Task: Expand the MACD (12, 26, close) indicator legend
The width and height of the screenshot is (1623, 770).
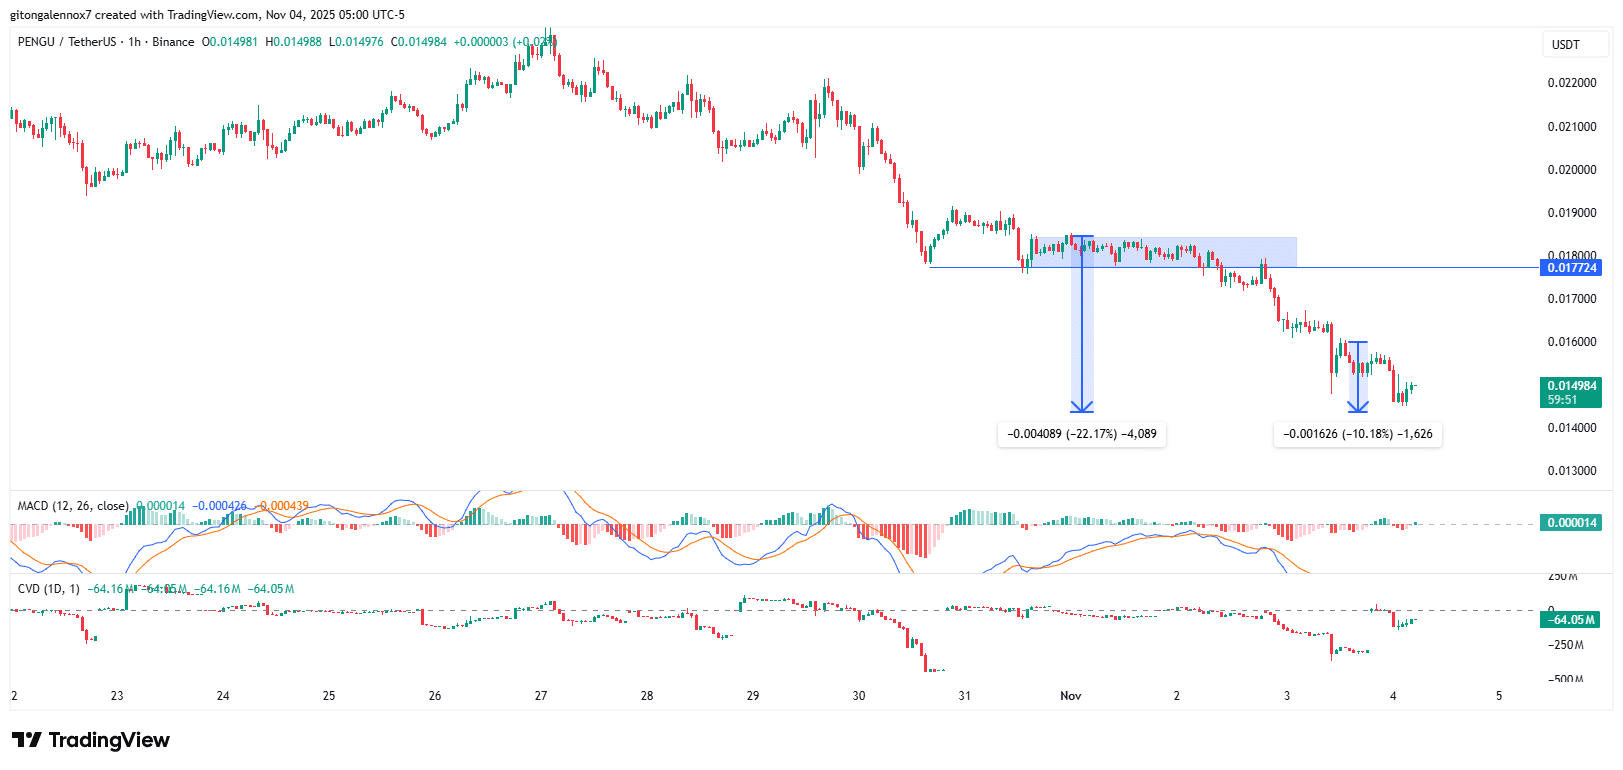Action: point(72,506)
